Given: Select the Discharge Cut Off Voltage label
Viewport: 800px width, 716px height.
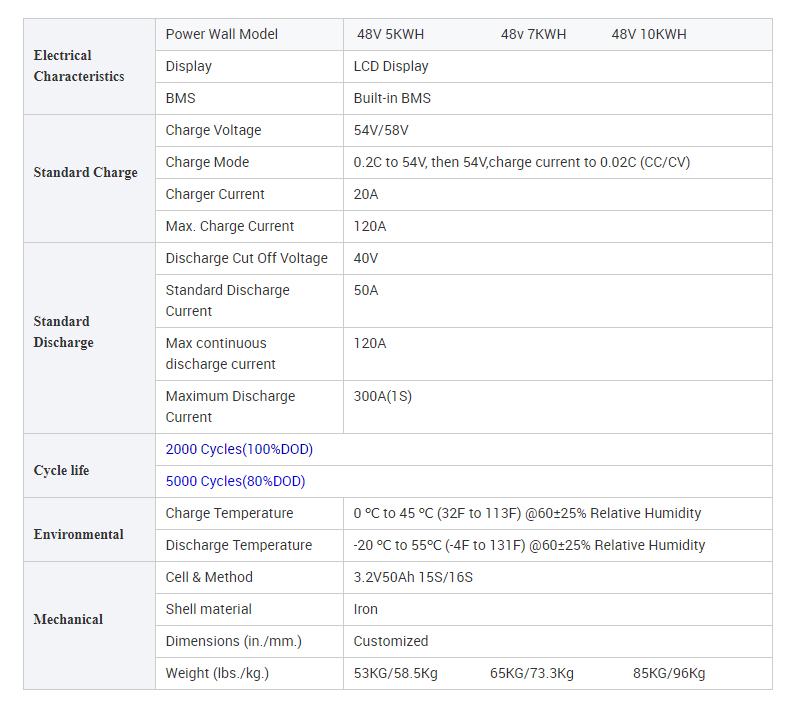Looking at the screenshot, I should coord(246,258).
